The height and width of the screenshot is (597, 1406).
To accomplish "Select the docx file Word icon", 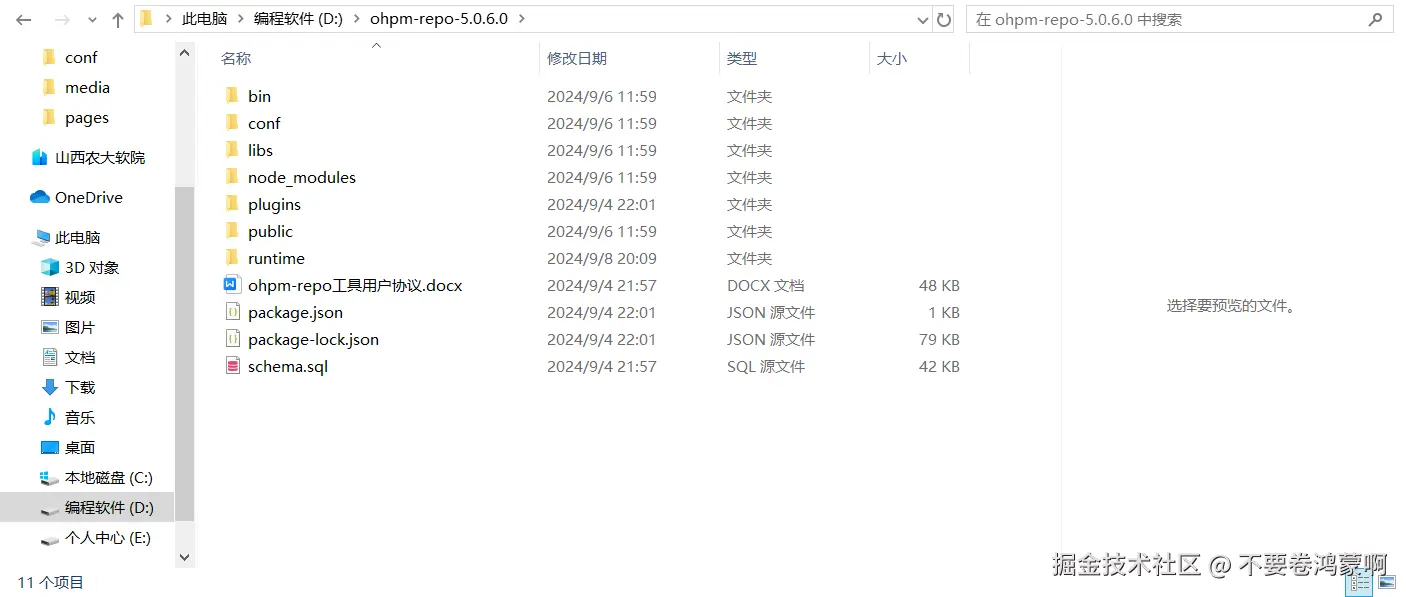I will point(232,284).
